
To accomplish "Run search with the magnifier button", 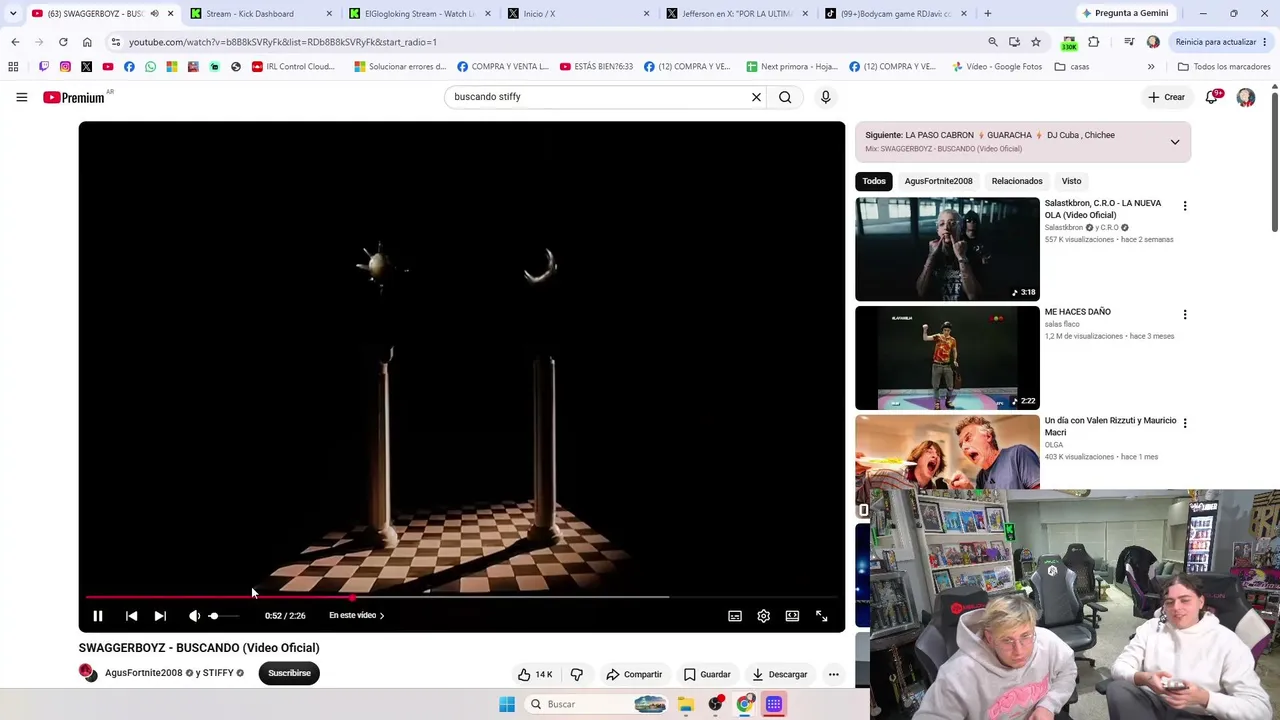I will pyautogui.click(x=785, y=97).
